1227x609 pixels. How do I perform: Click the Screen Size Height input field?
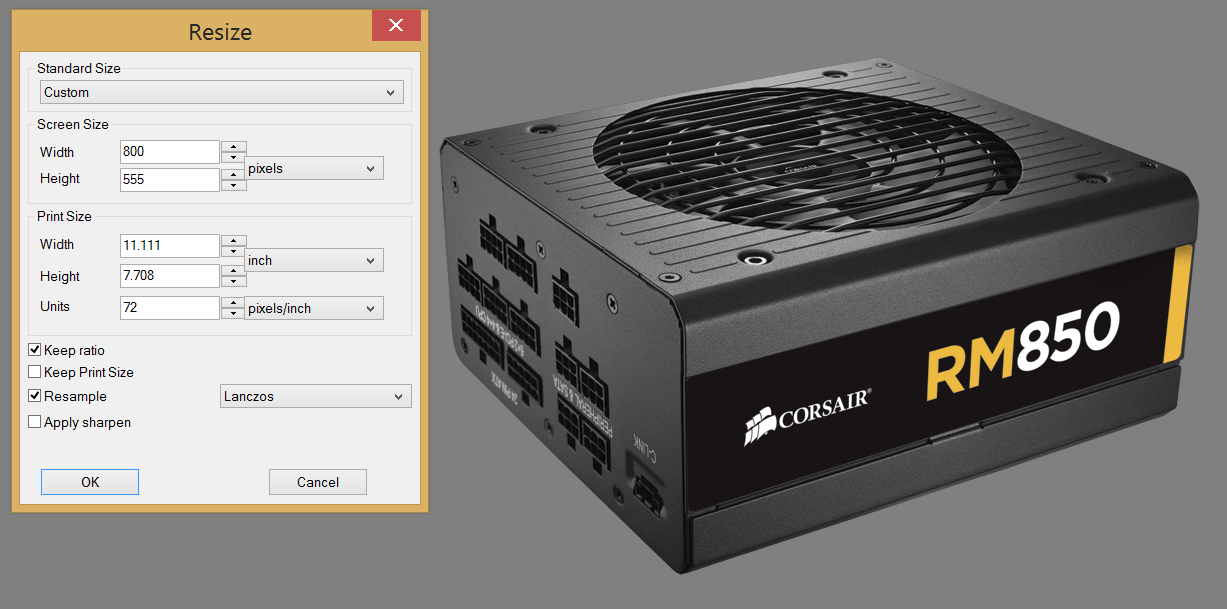[169, 180]
